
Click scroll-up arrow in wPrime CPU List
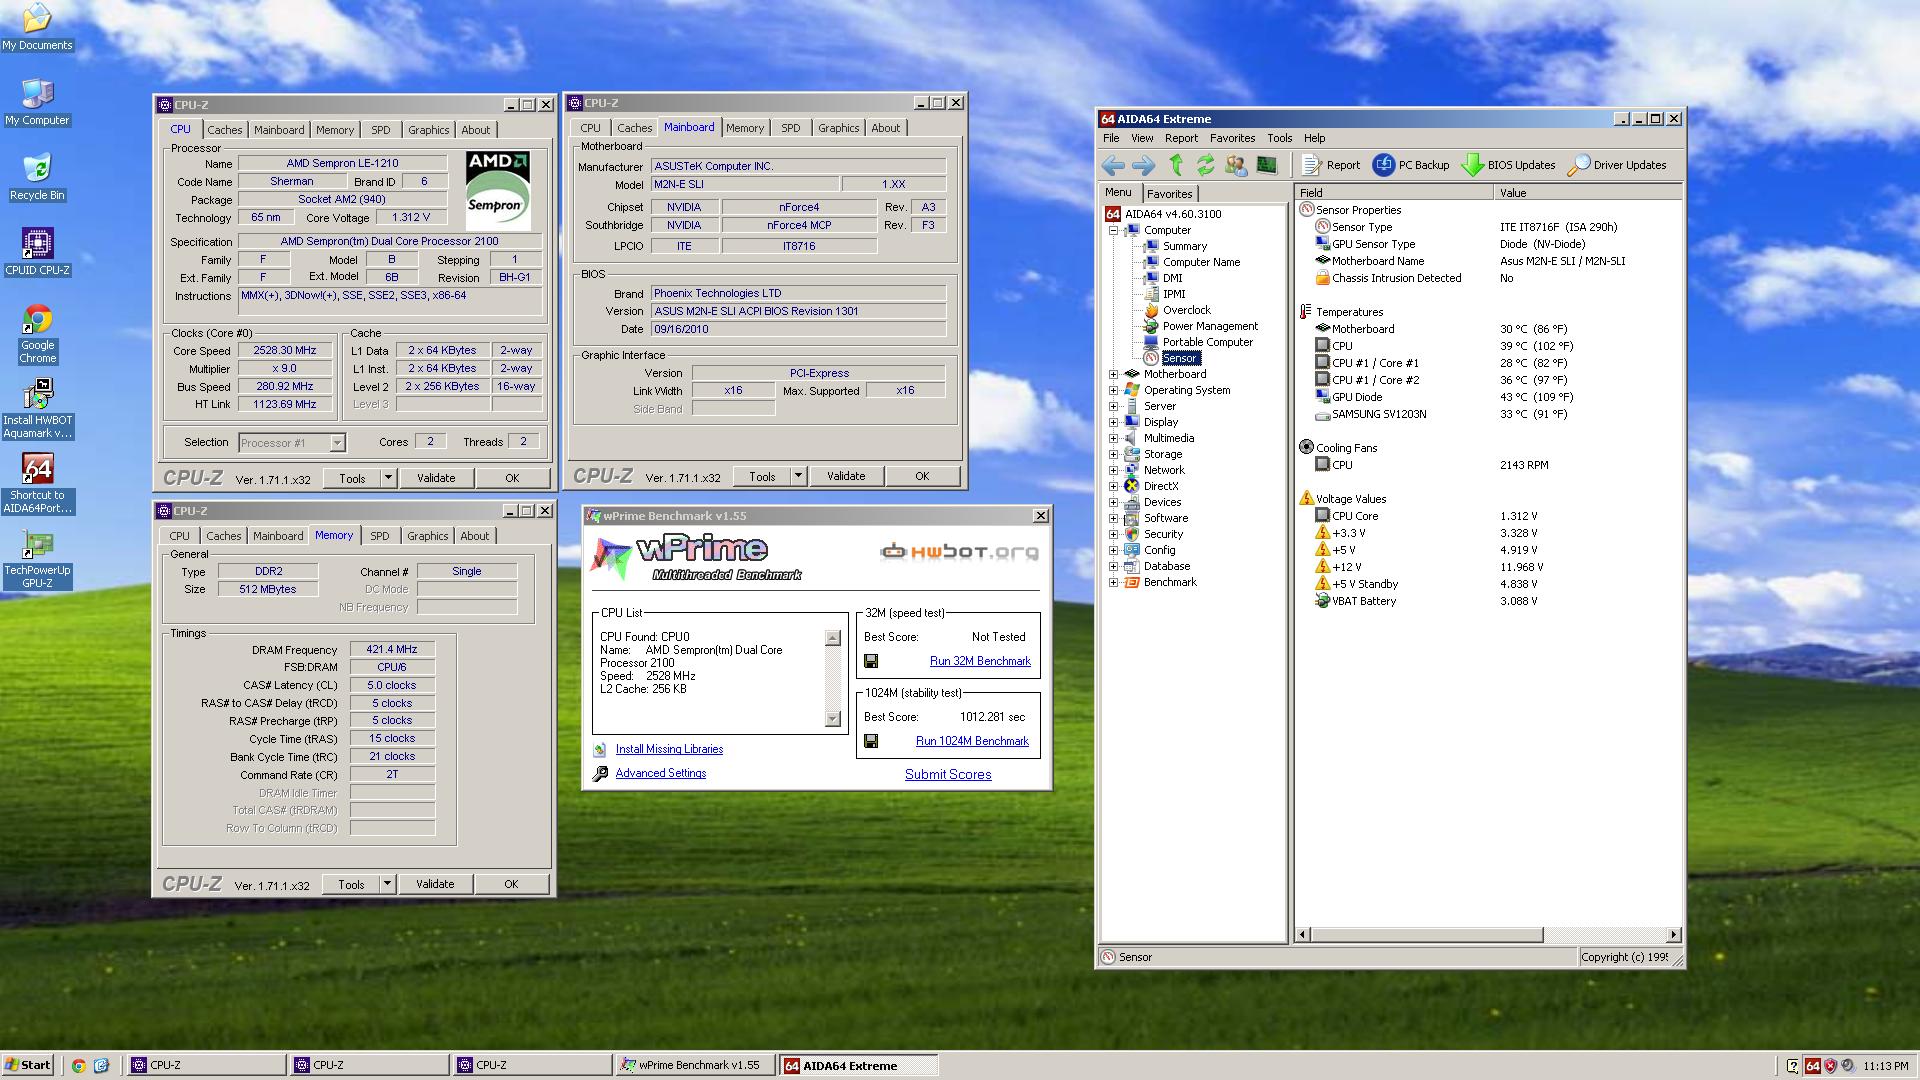pyautogui.click(x=833, y=638)
